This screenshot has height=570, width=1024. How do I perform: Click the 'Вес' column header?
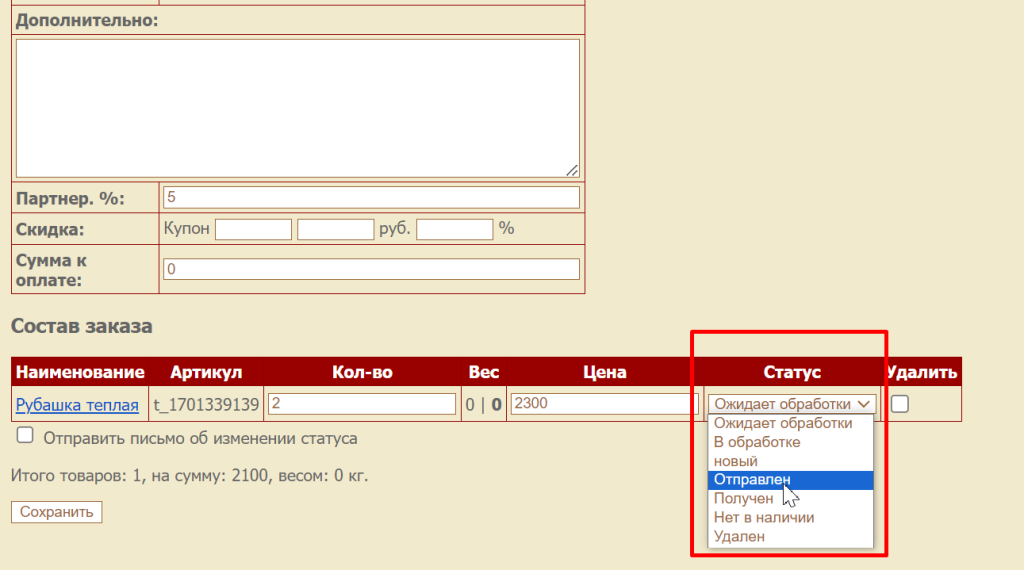point(484,372)
